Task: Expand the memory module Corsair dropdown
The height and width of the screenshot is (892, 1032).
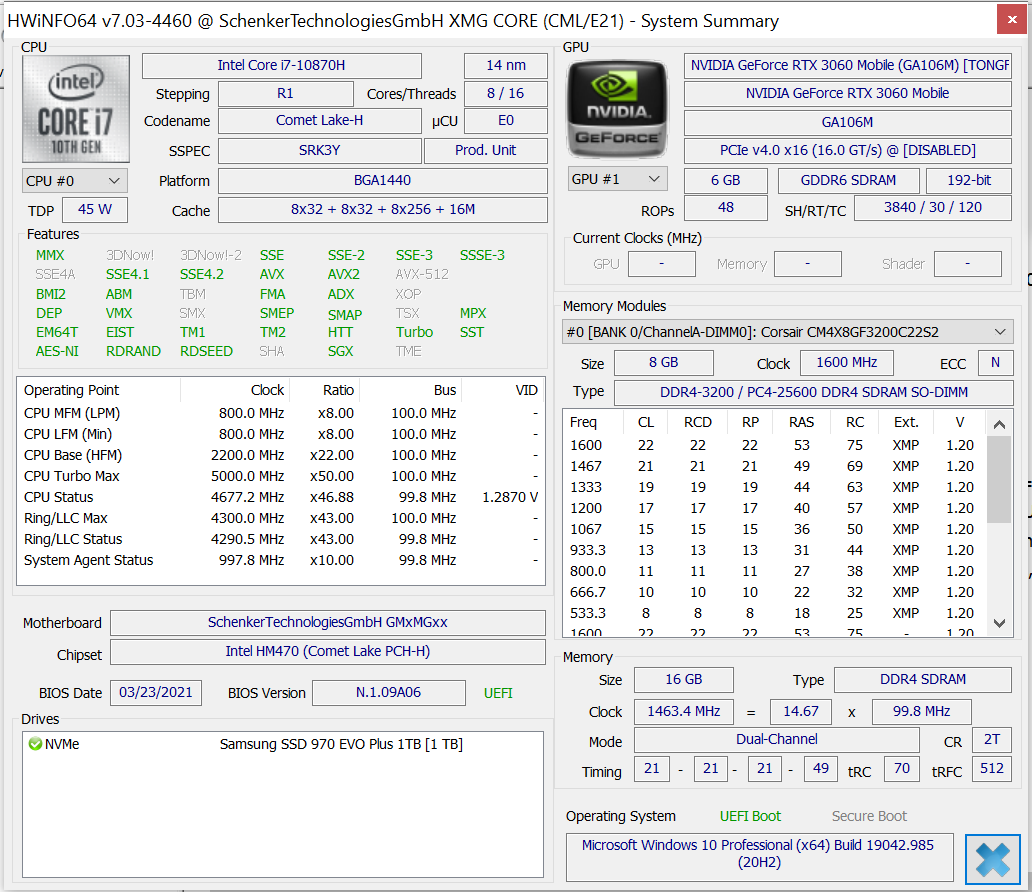Action: 788,332
